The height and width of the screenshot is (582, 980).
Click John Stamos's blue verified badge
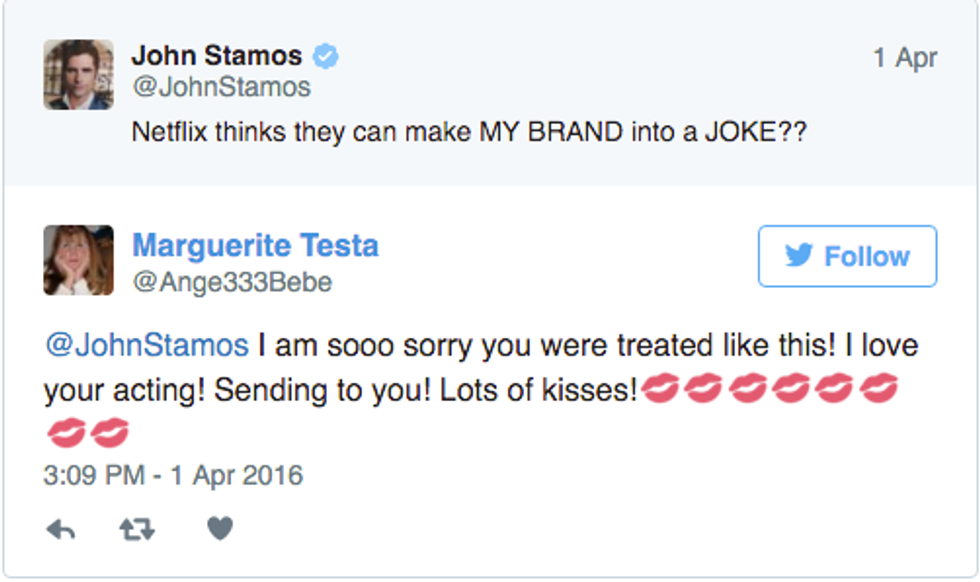click(x=325, y=56)
